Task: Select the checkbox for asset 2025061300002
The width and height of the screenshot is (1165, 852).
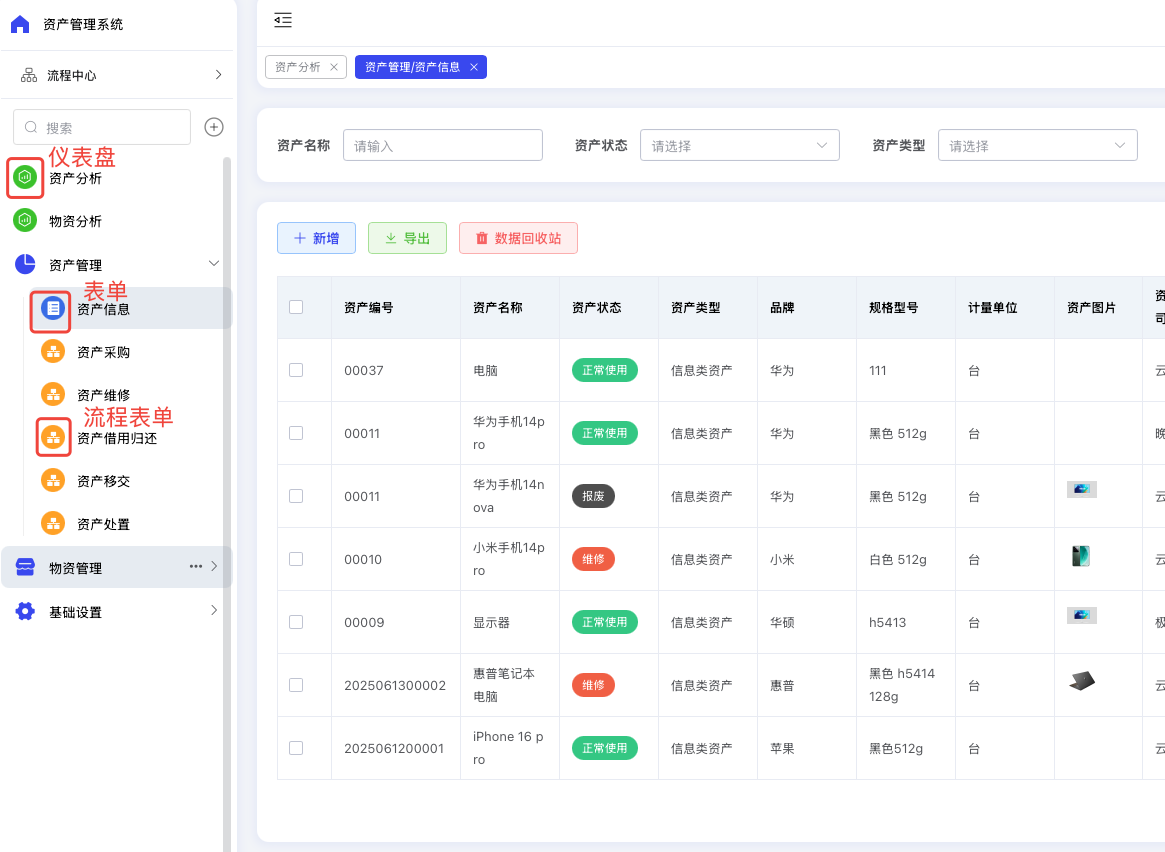Action: pos(296,685)
